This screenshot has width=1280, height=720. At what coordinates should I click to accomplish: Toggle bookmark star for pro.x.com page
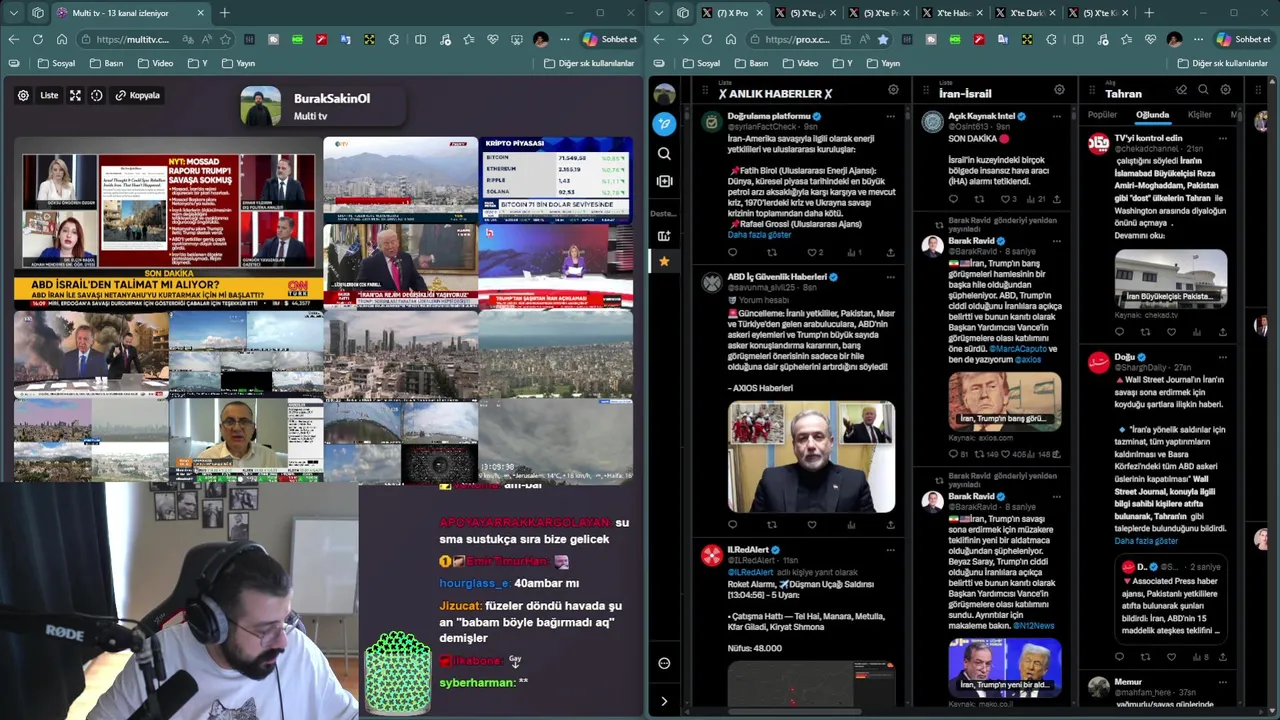883,39
